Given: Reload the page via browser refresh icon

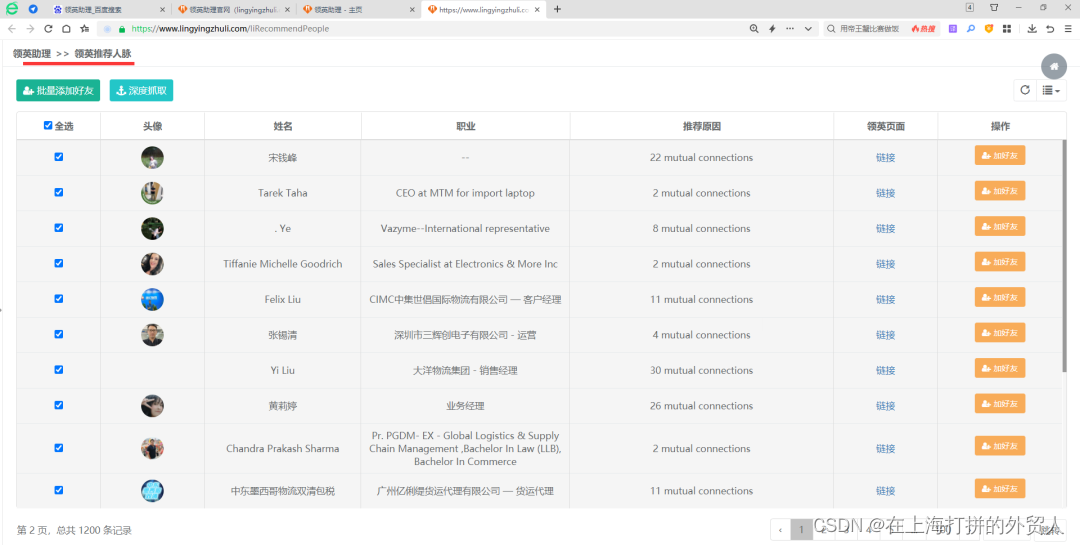Looking at the screenshot, I should point(48,29).
